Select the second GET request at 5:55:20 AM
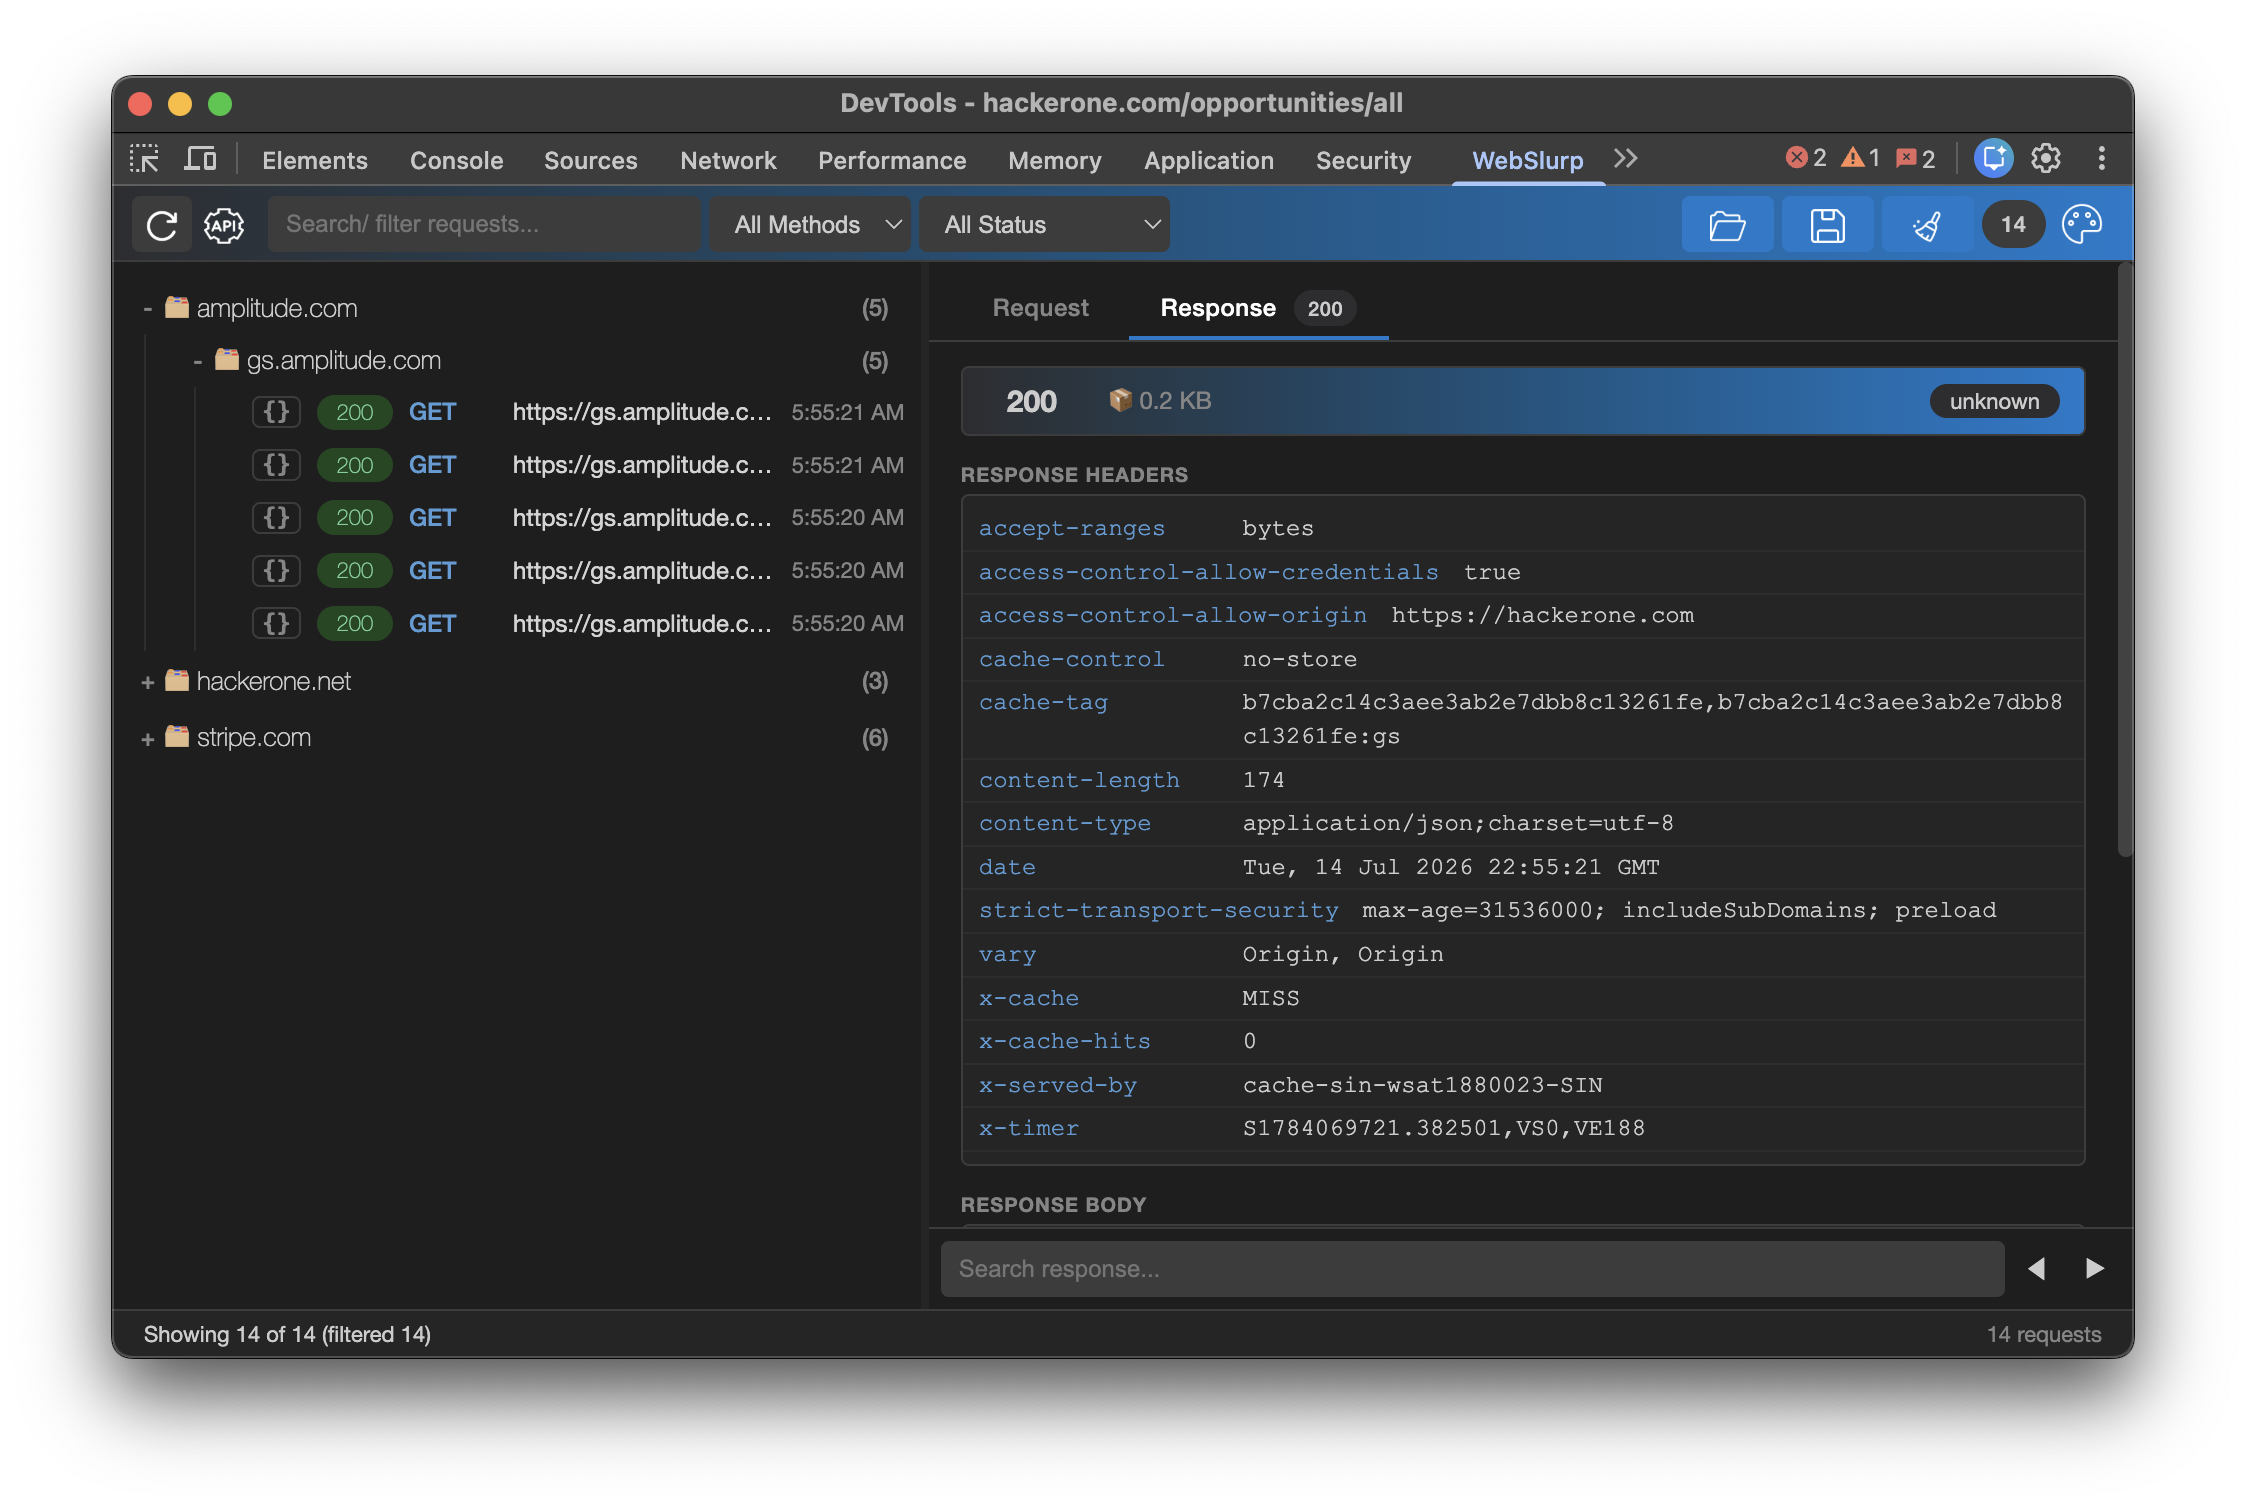The width and height of the screenshot is (2246, 1506). click(x=576, y=570)
